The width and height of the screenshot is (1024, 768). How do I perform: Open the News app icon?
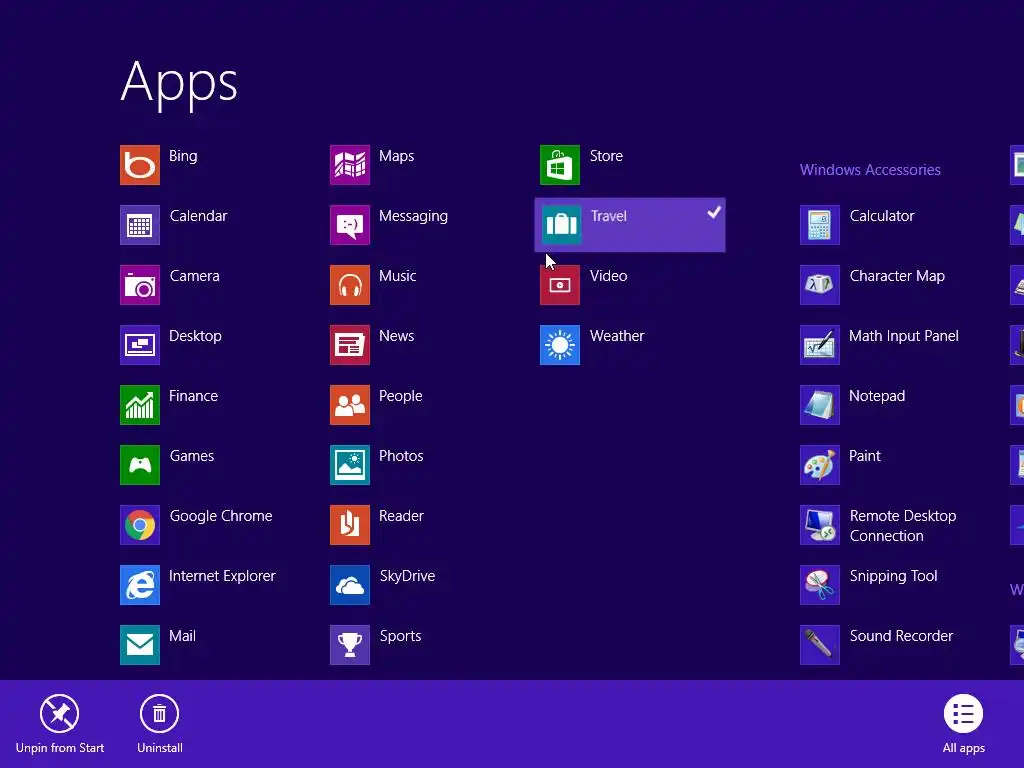click(350, 345)
